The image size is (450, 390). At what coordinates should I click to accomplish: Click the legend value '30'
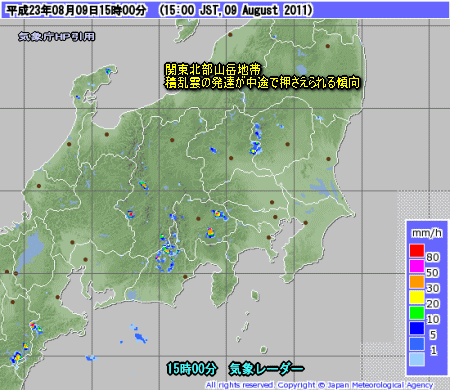pyautogui.click(x=433, y=288)
